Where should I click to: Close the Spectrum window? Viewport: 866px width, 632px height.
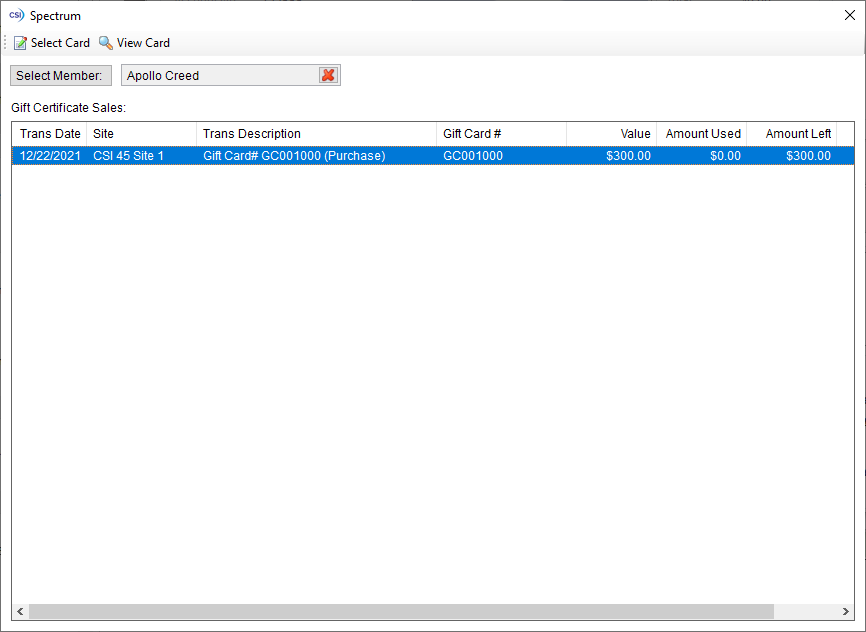[x=850, y=15]
